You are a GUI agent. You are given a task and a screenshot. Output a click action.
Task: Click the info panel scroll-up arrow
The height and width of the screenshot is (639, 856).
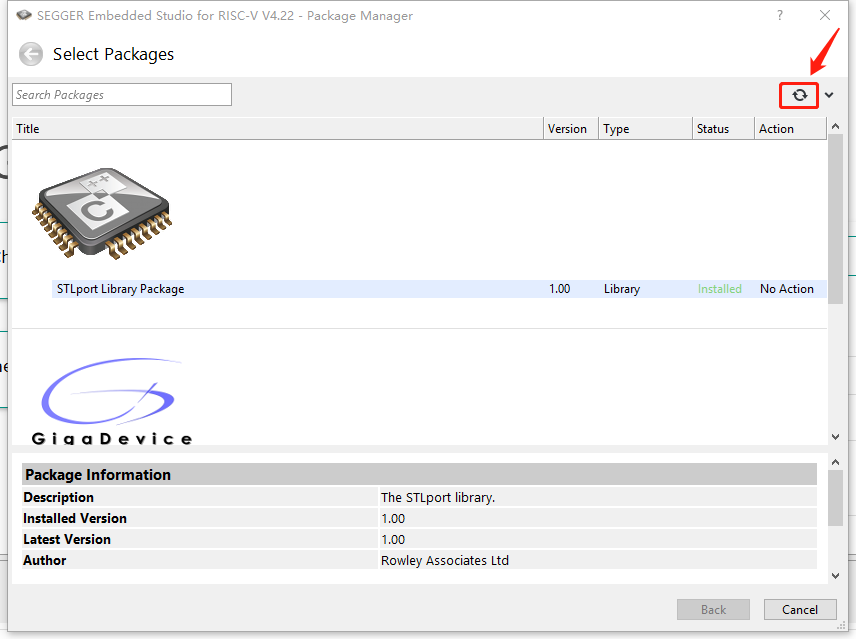835,462
